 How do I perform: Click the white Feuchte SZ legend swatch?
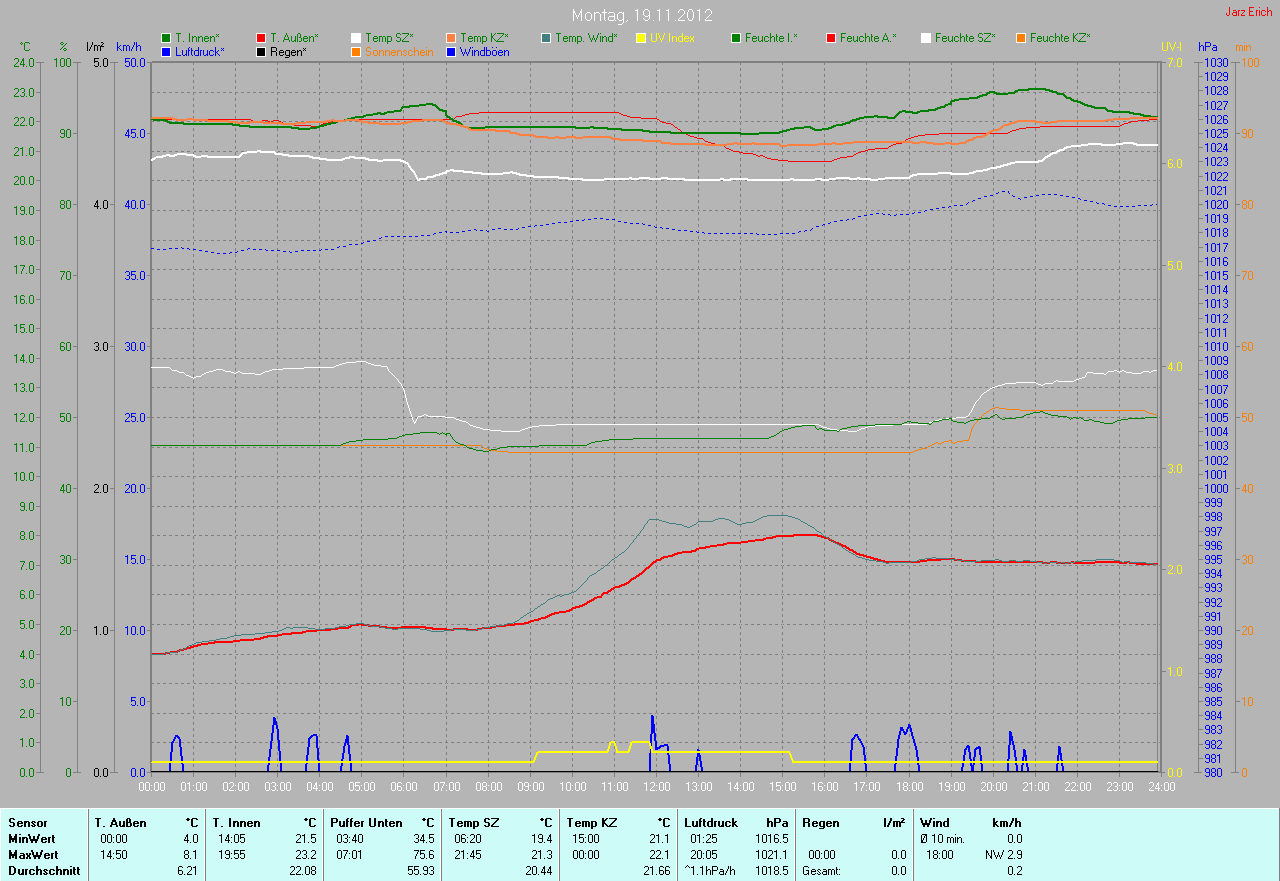pyautogui.click(x=926, y=38)
